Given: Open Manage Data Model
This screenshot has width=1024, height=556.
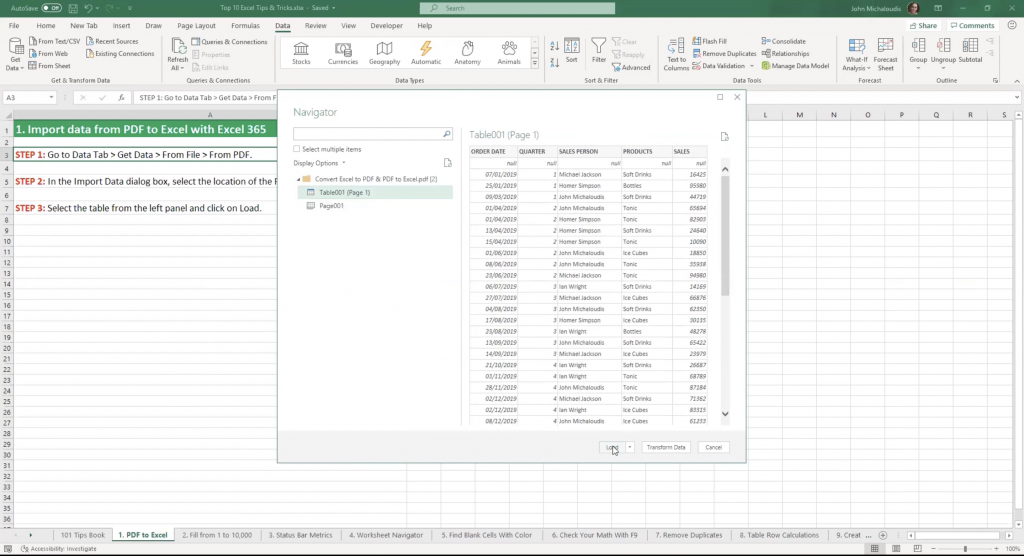Looking at the screenshot, I should (x=795, y=66).
